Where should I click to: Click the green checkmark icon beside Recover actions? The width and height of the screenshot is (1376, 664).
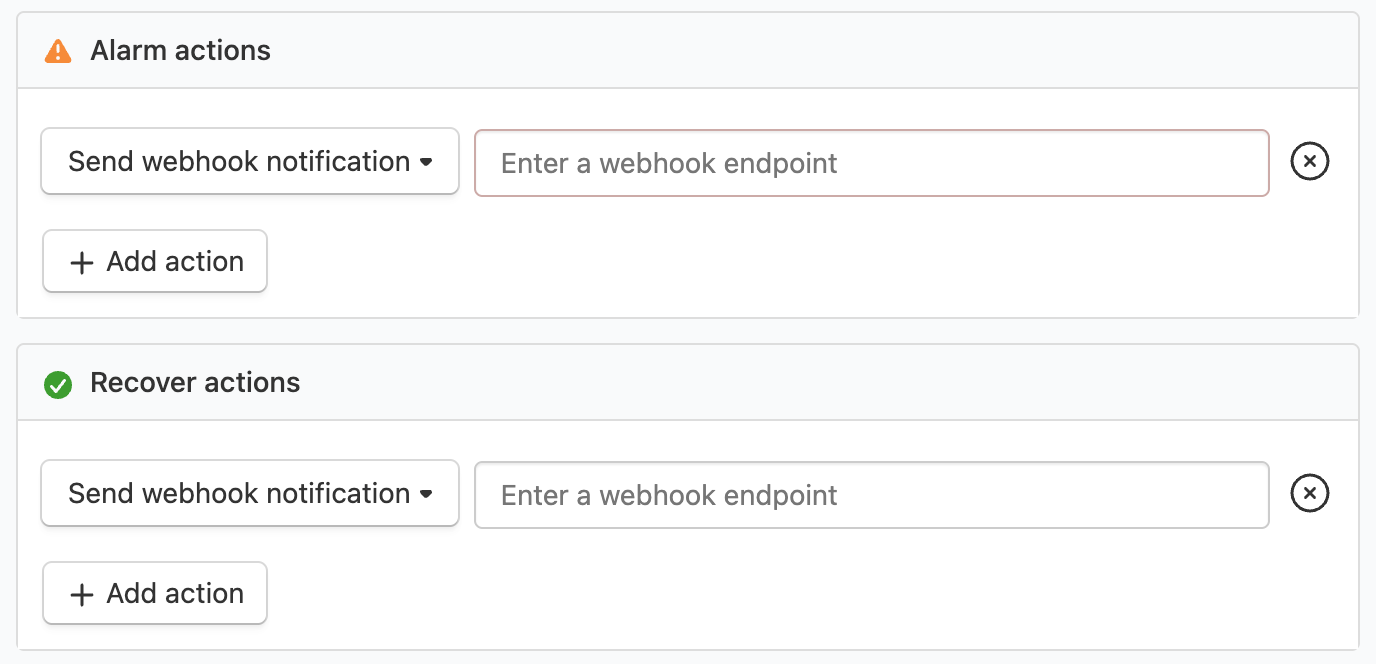[58, 383]
